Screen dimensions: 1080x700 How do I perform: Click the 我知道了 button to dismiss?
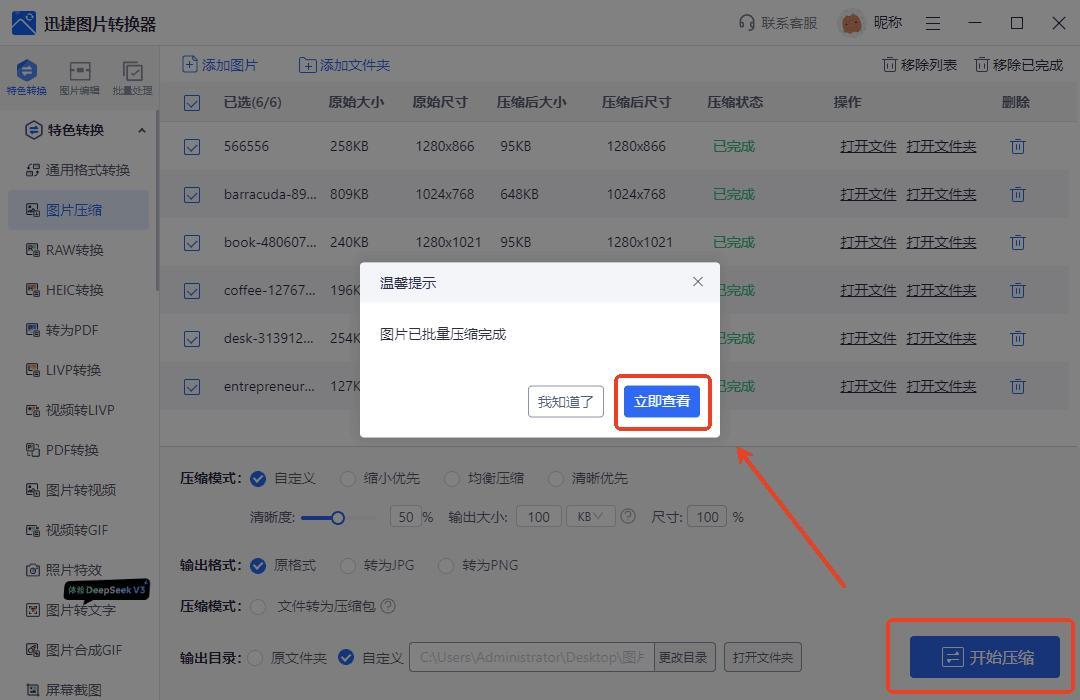(565, 402)
